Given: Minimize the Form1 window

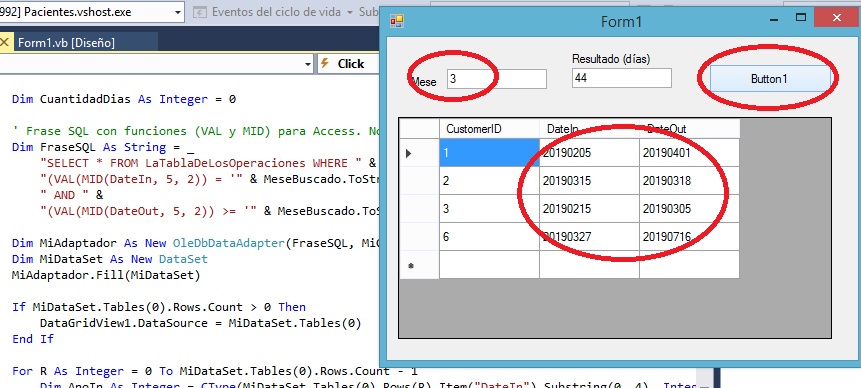Looking at the screenshot, I should (x=775, y=19).
